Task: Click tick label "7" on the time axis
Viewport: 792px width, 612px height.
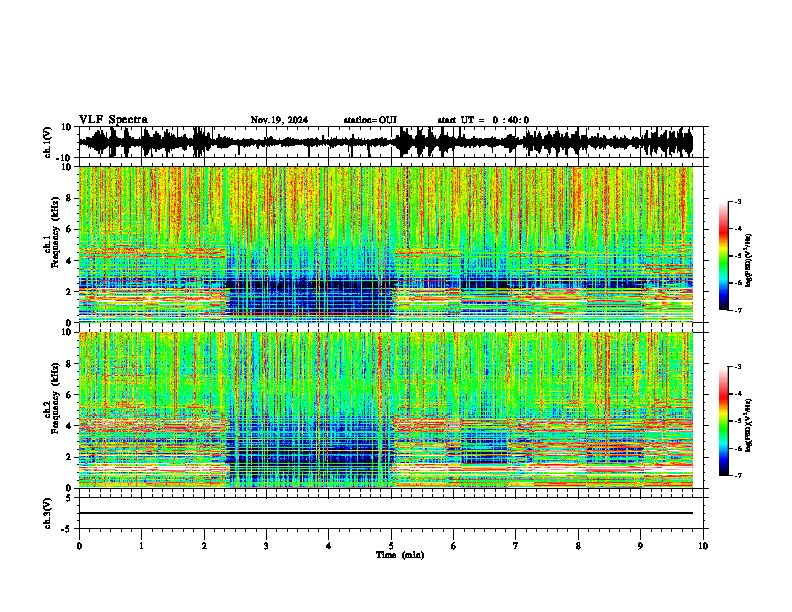Action: click(x=516, y=546)
